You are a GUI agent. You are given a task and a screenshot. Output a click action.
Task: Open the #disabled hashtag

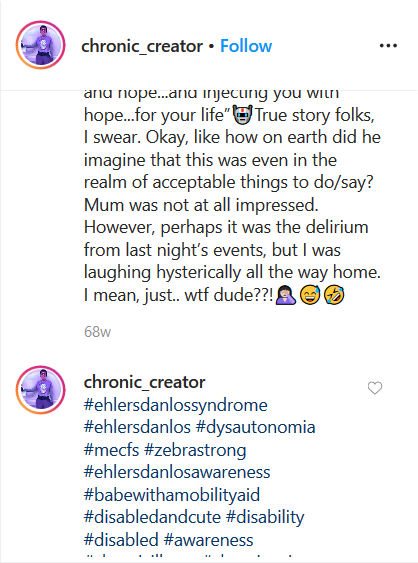point(121,540)
